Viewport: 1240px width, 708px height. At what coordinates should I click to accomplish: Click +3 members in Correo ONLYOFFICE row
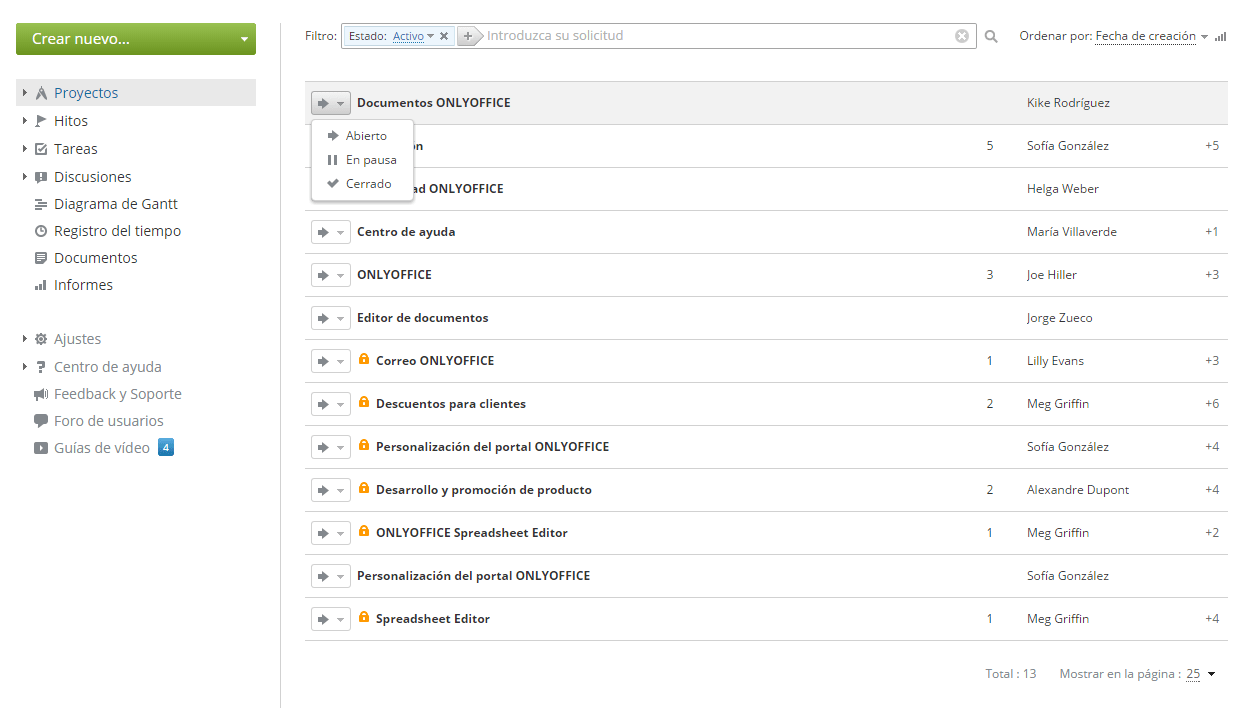pos(1212,361)
